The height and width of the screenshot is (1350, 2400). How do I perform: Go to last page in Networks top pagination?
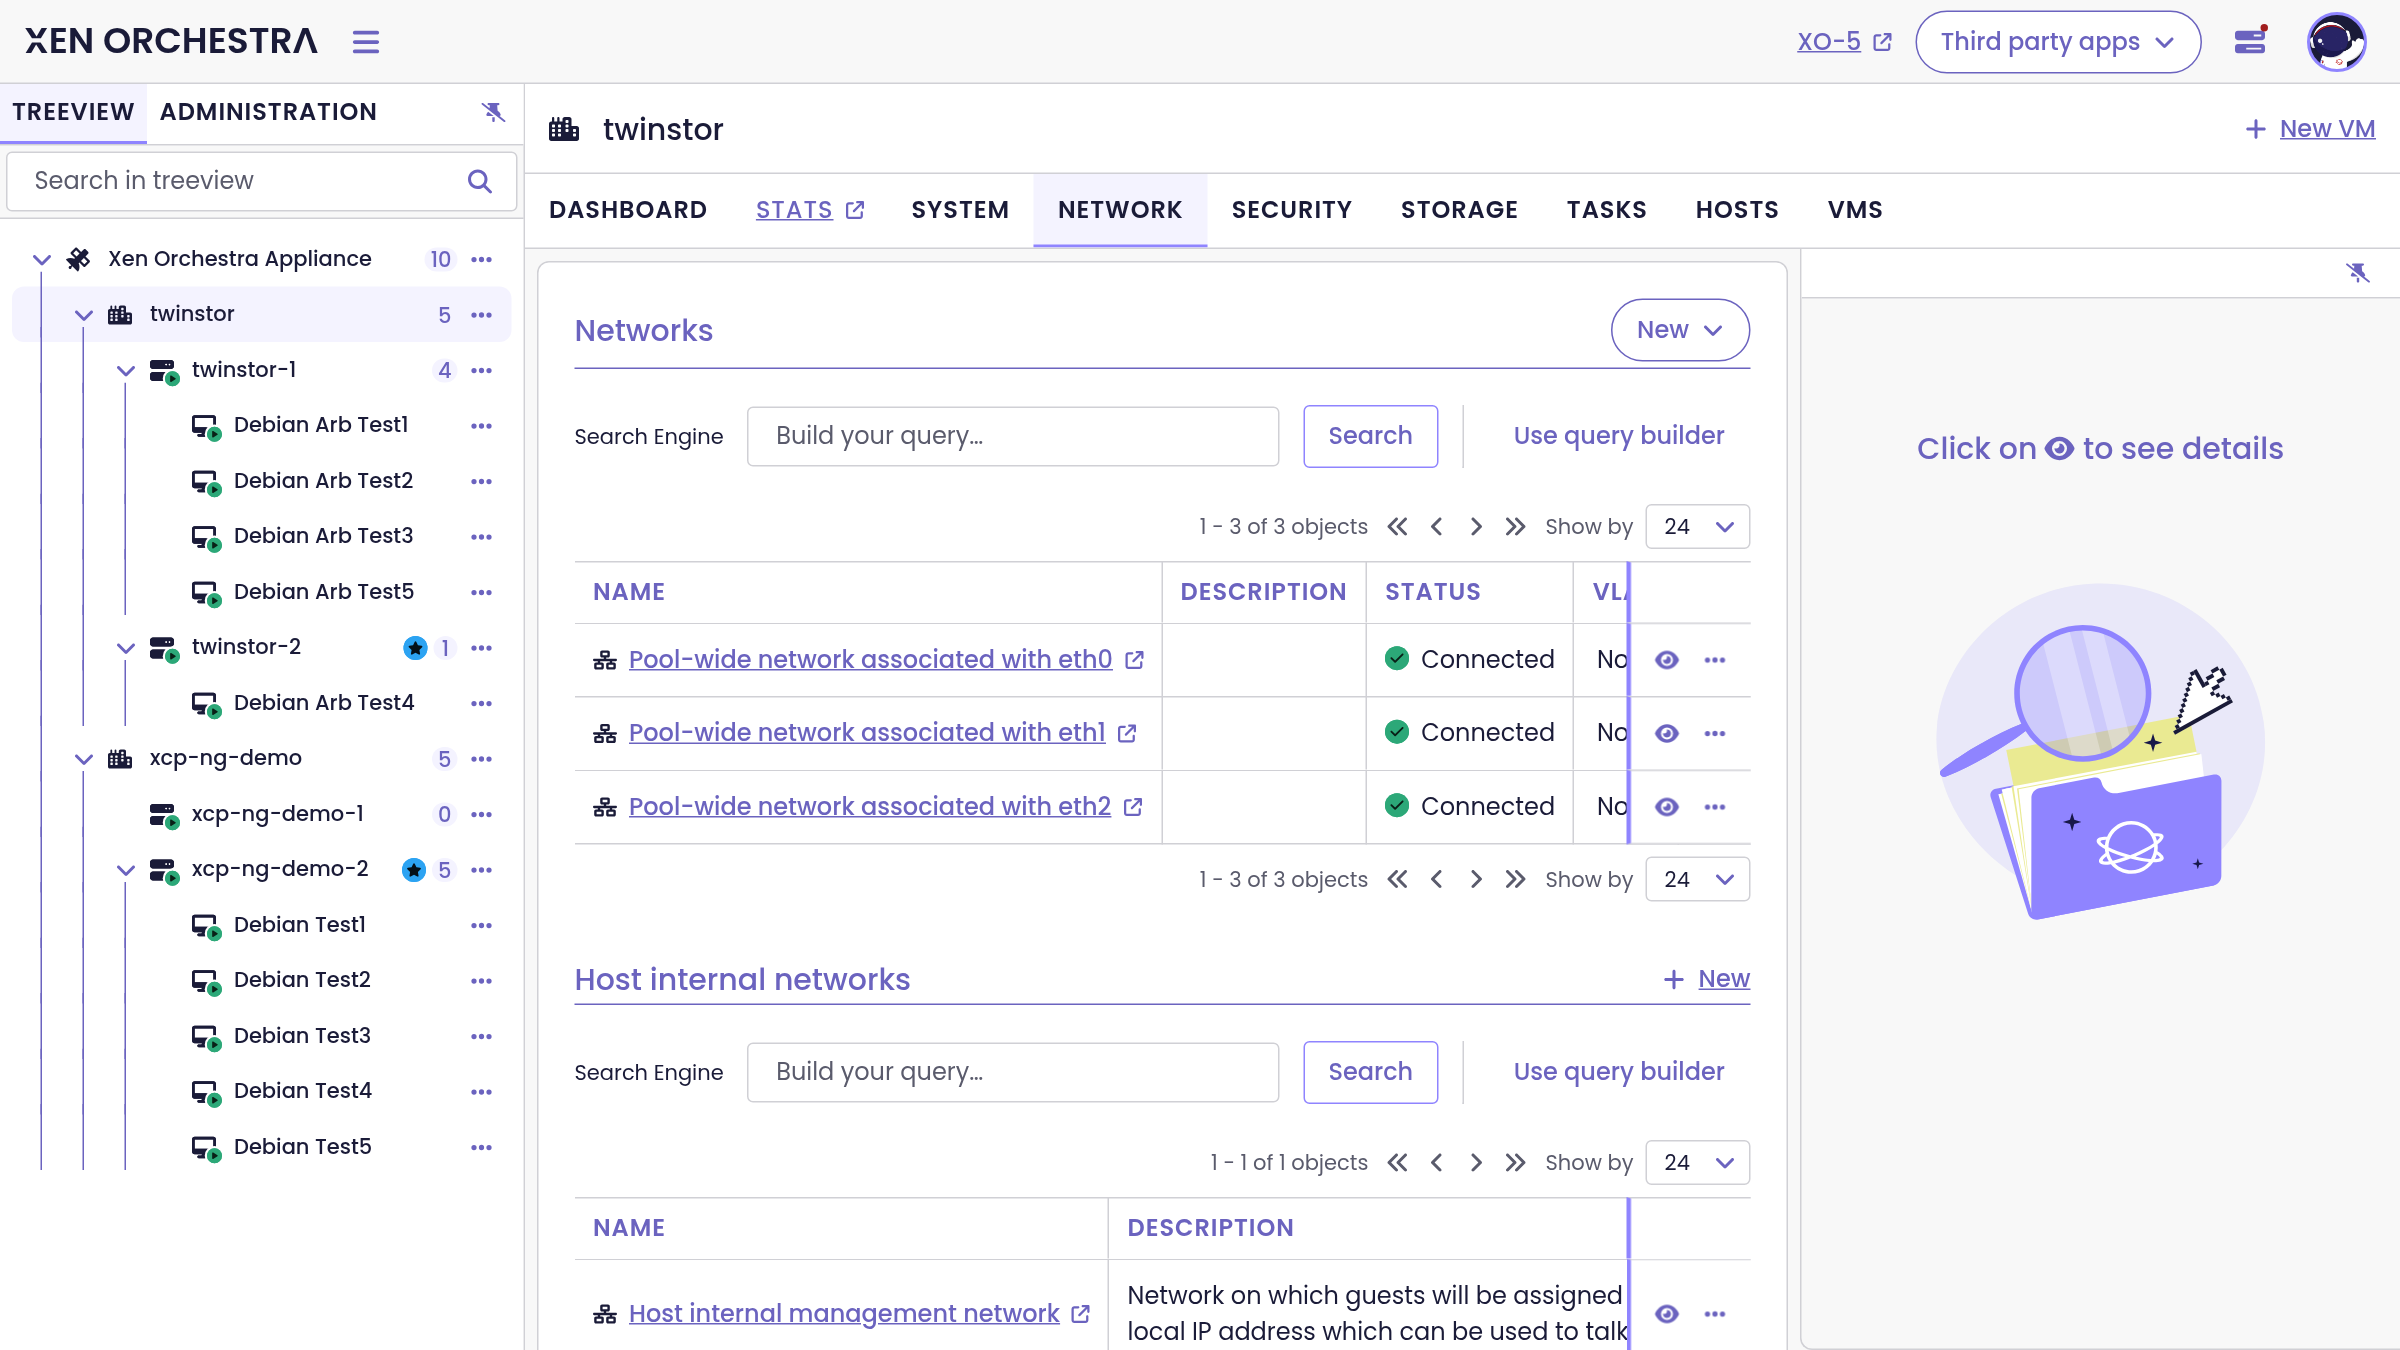[x=1515, y=527]
